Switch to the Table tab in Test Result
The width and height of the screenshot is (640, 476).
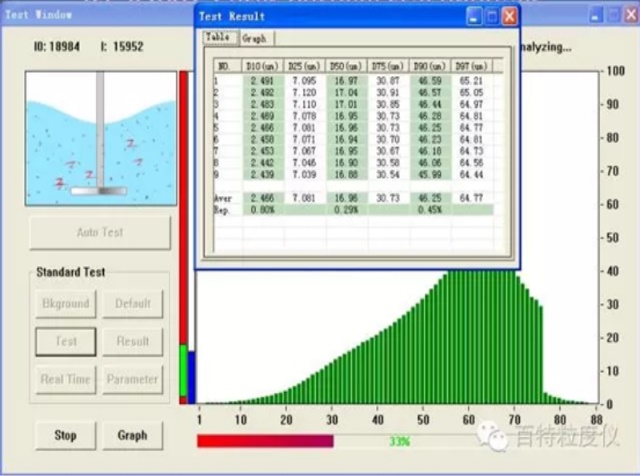tap(218, 37)
